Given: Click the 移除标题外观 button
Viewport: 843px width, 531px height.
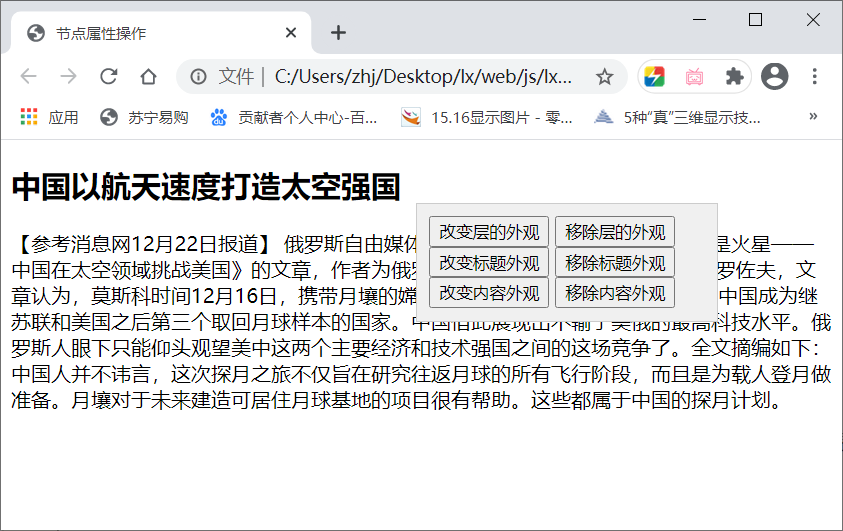Looking at the screenshot, I should click(615, 263).
